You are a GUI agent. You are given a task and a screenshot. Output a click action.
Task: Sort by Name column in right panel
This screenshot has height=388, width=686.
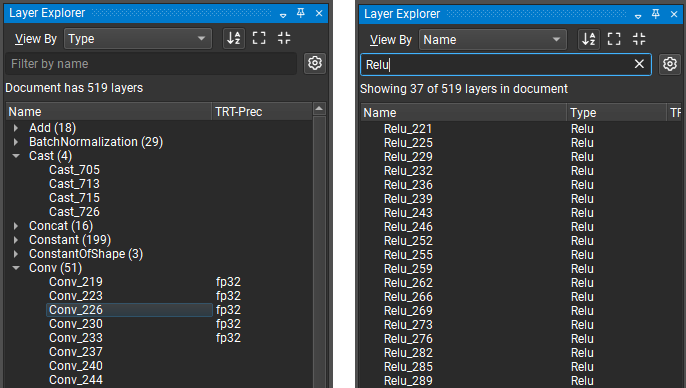464,112
